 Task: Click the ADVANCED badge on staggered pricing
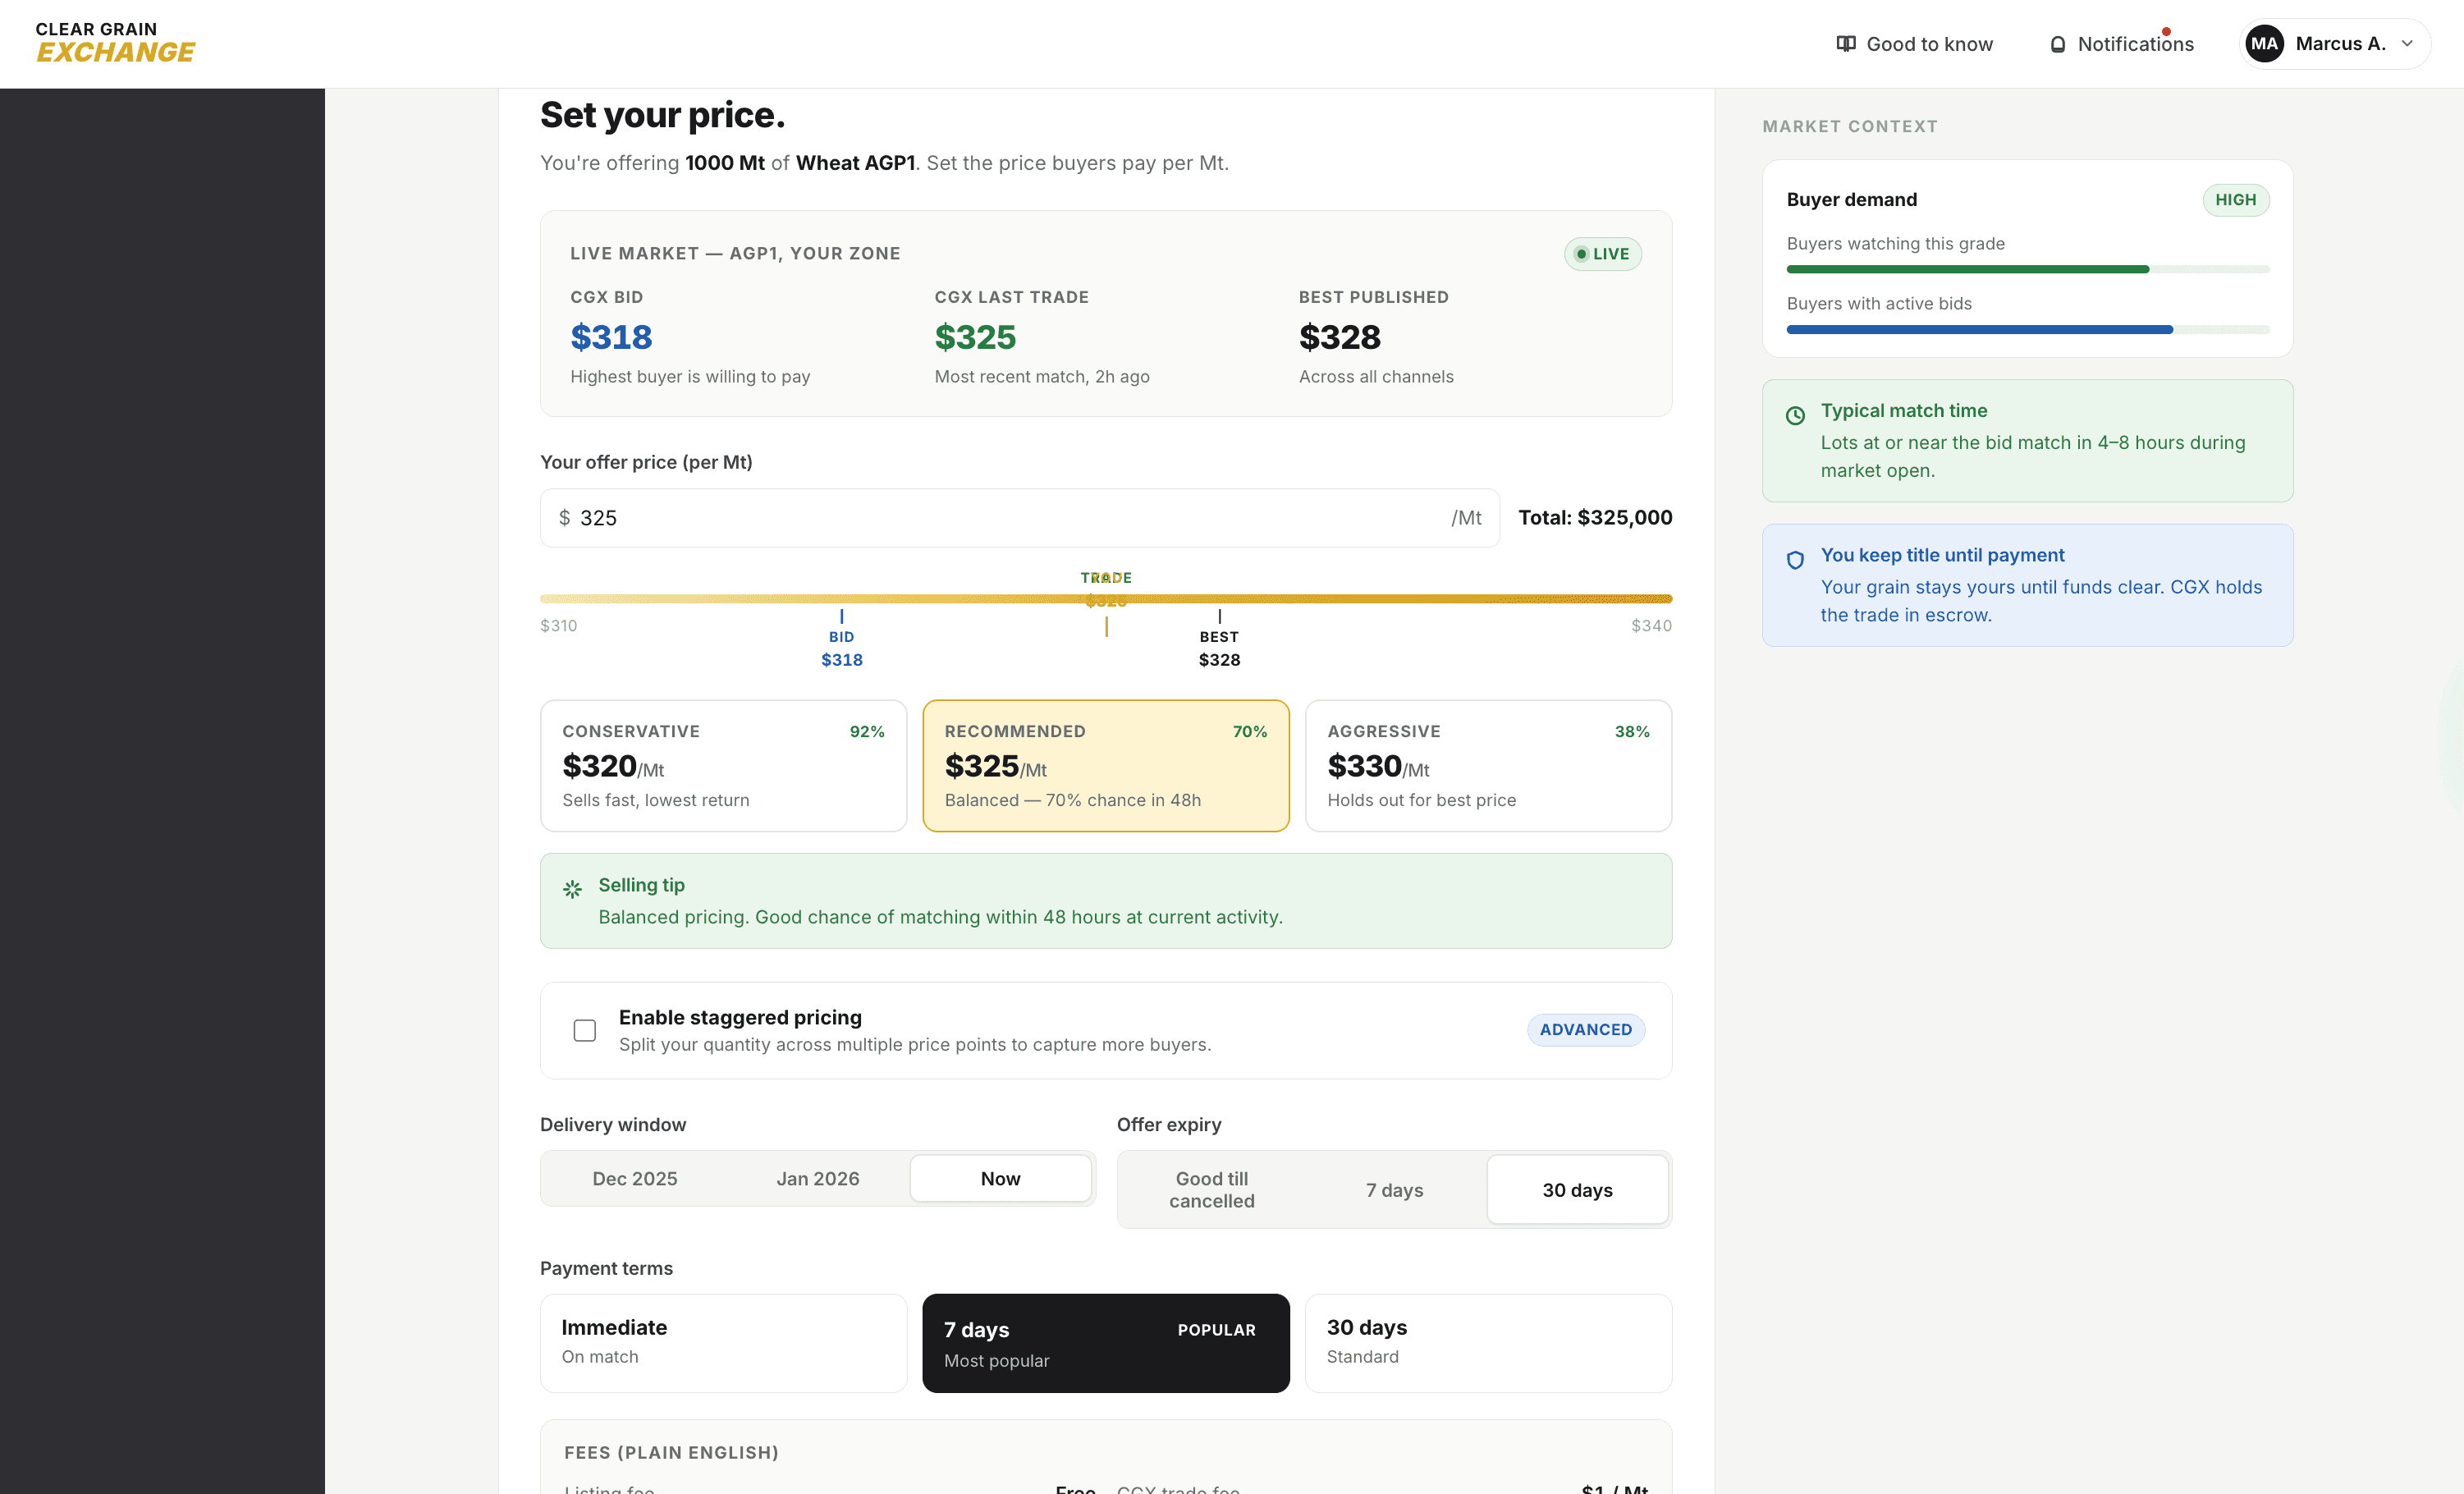coord(1585,1029)
